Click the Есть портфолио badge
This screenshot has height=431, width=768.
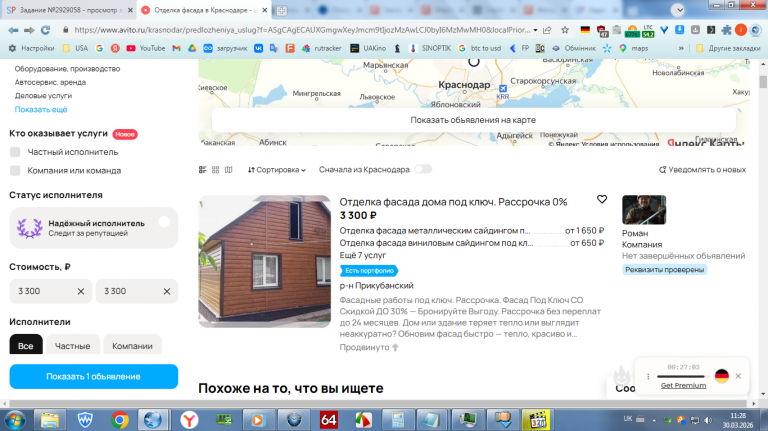[369, 270]
